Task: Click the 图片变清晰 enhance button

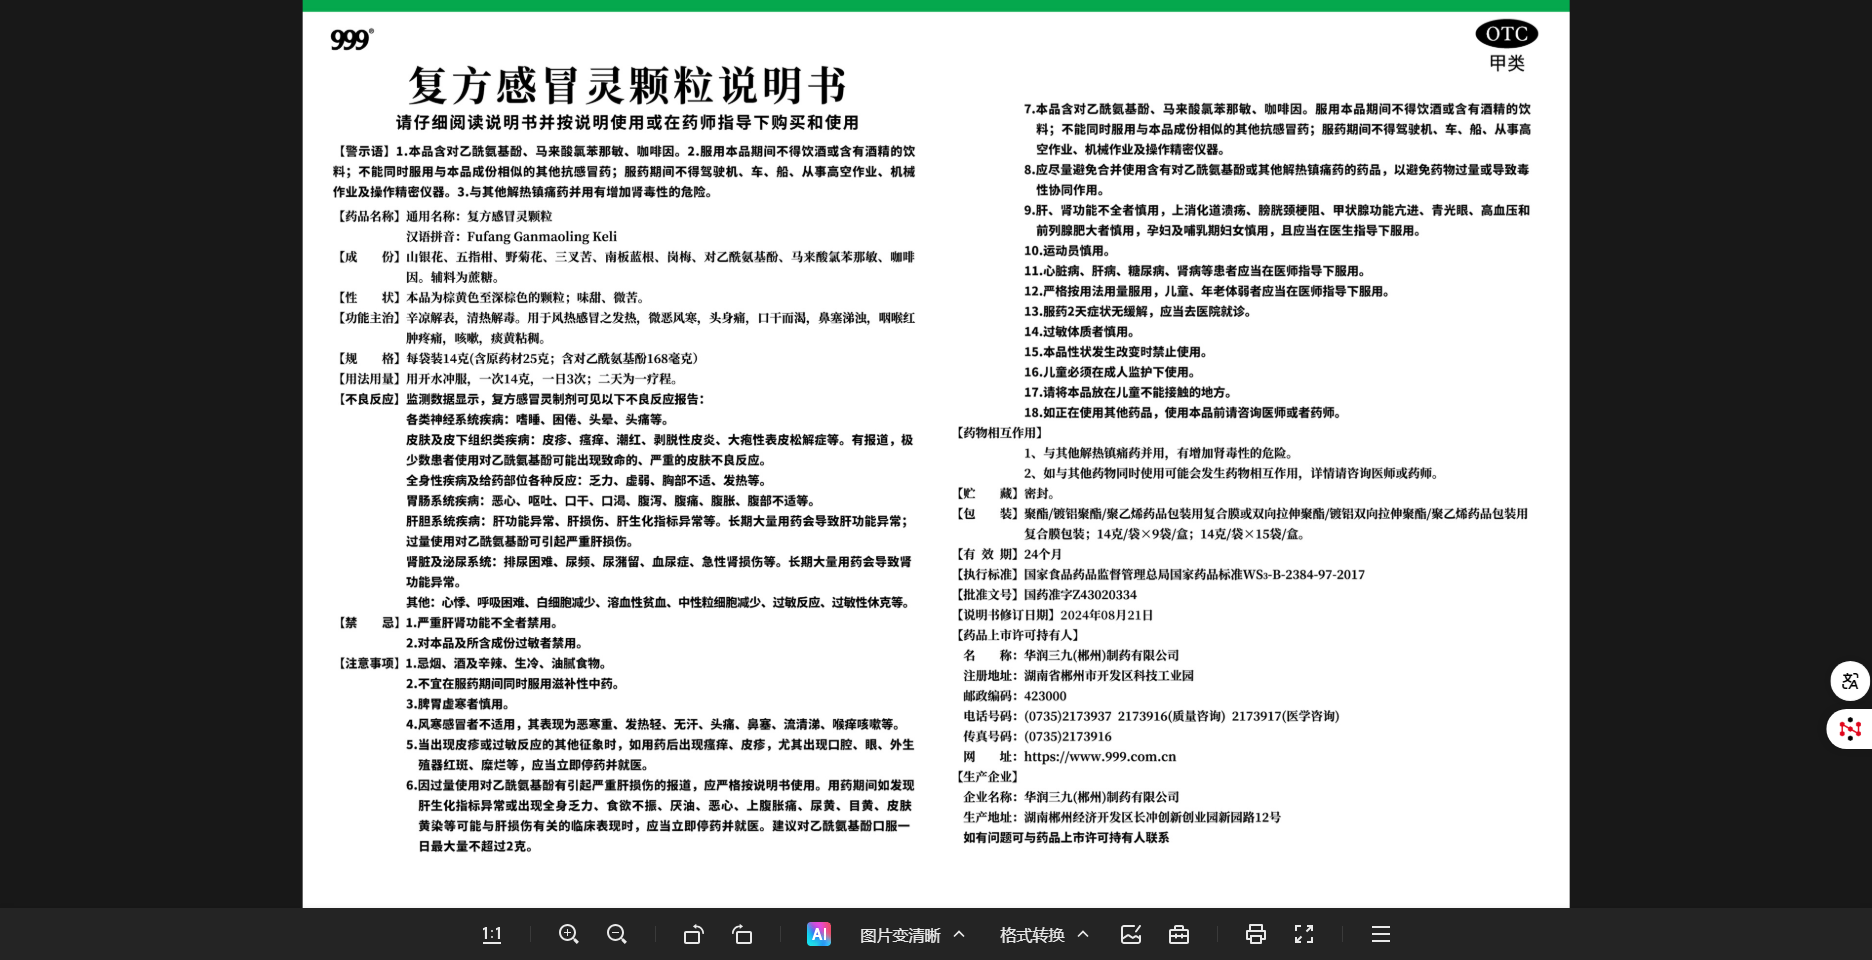Action: pyautogui.click(x=899, y=935)
